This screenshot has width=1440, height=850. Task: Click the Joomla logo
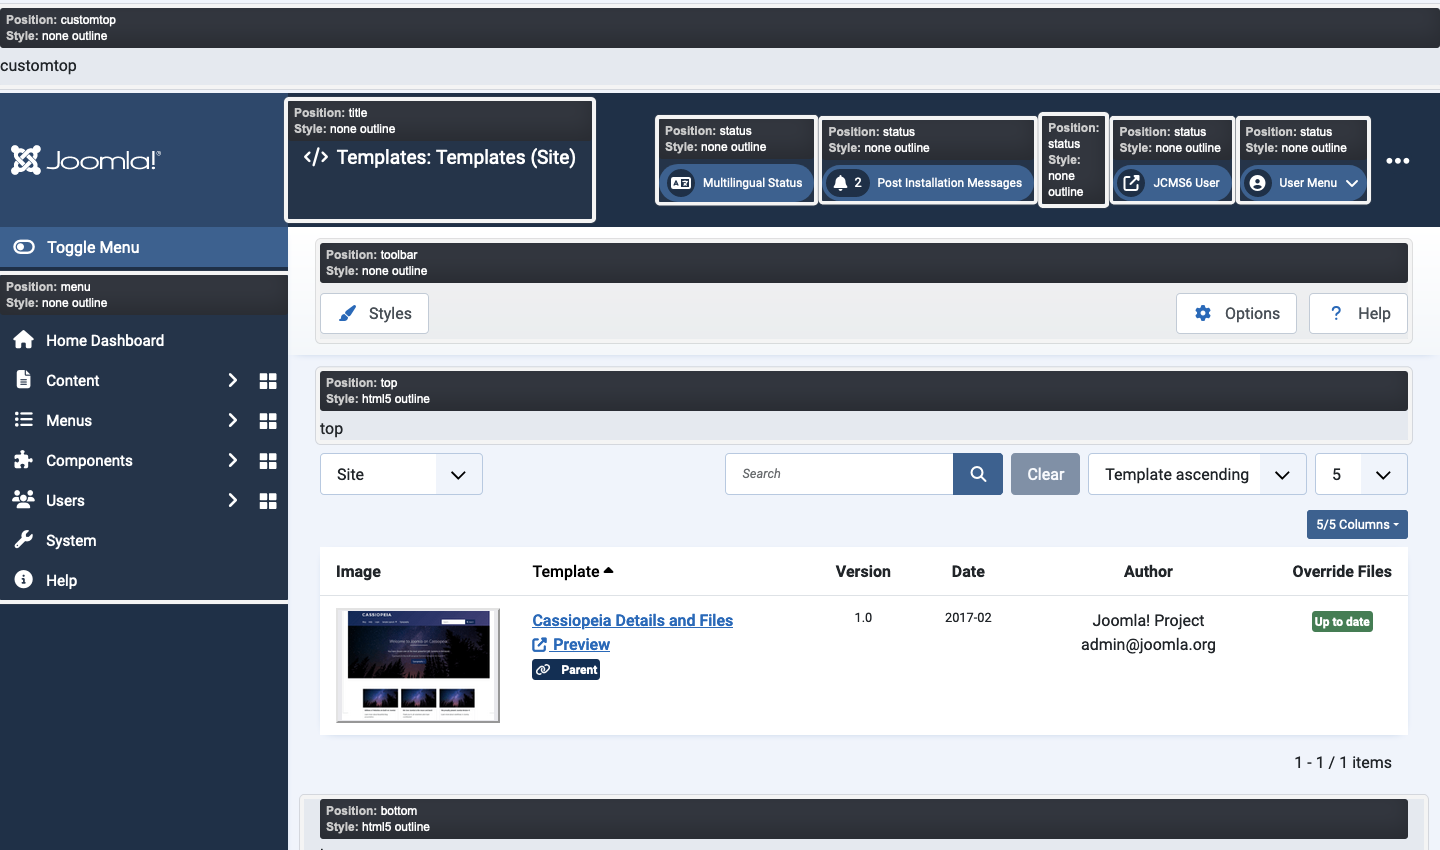[x=85, y=160]
